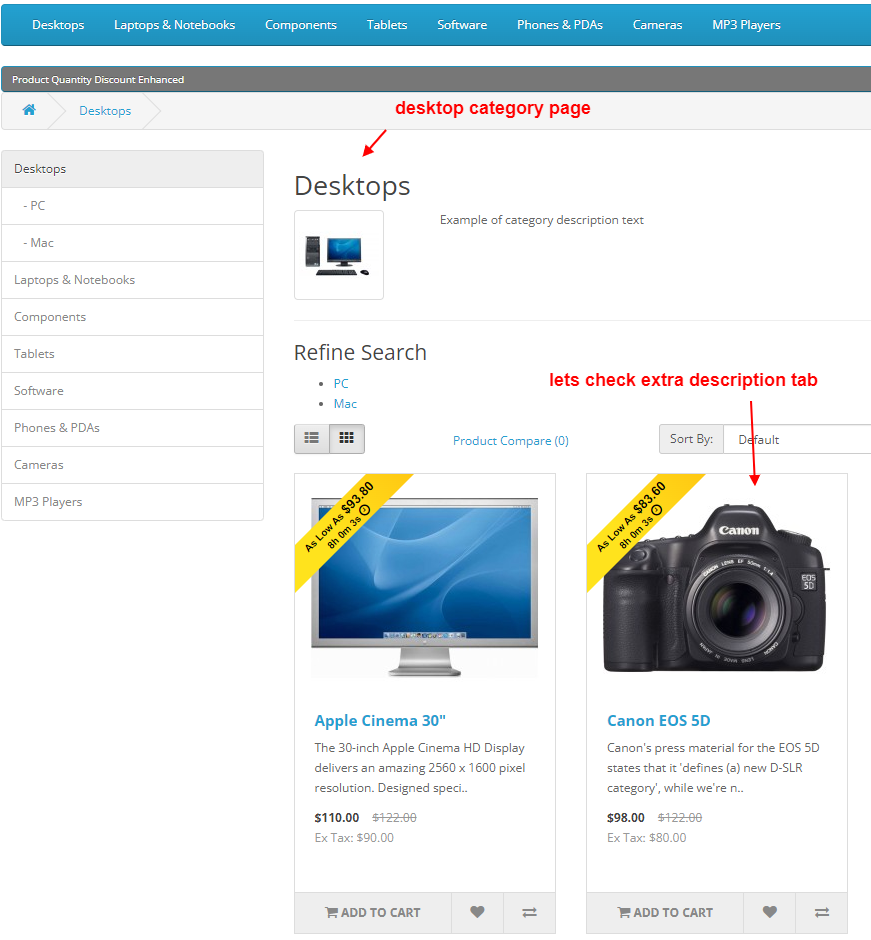Select Mac under Refine Search

pyautogui.click(x=345, y=403)
